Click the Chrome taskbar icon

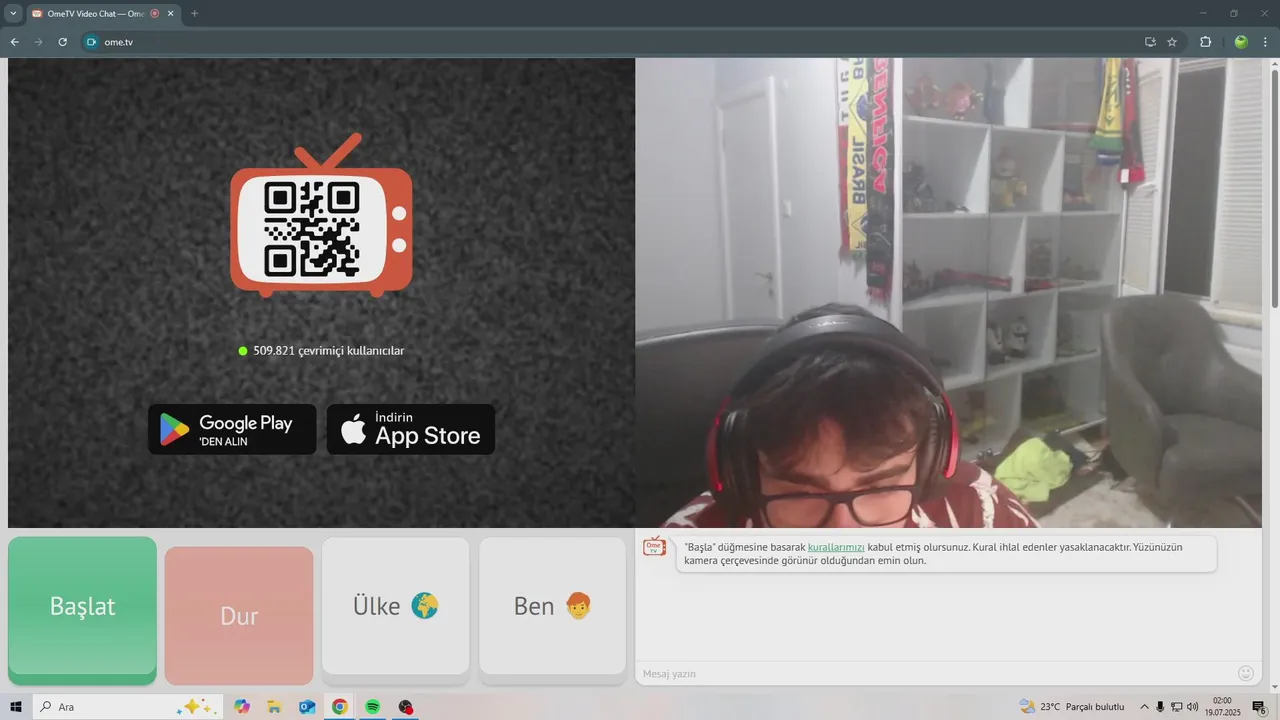point(340,707)
